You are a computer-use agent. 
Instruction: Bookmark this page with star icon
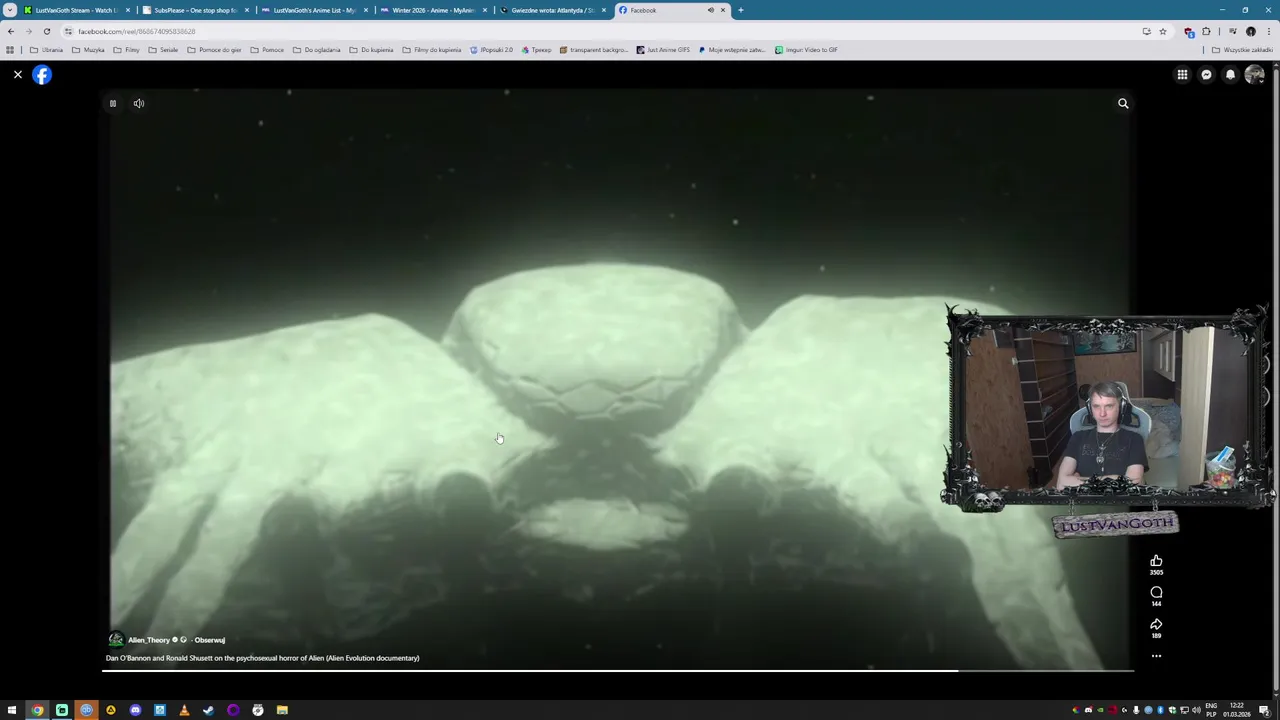[x=1162, y=31]
